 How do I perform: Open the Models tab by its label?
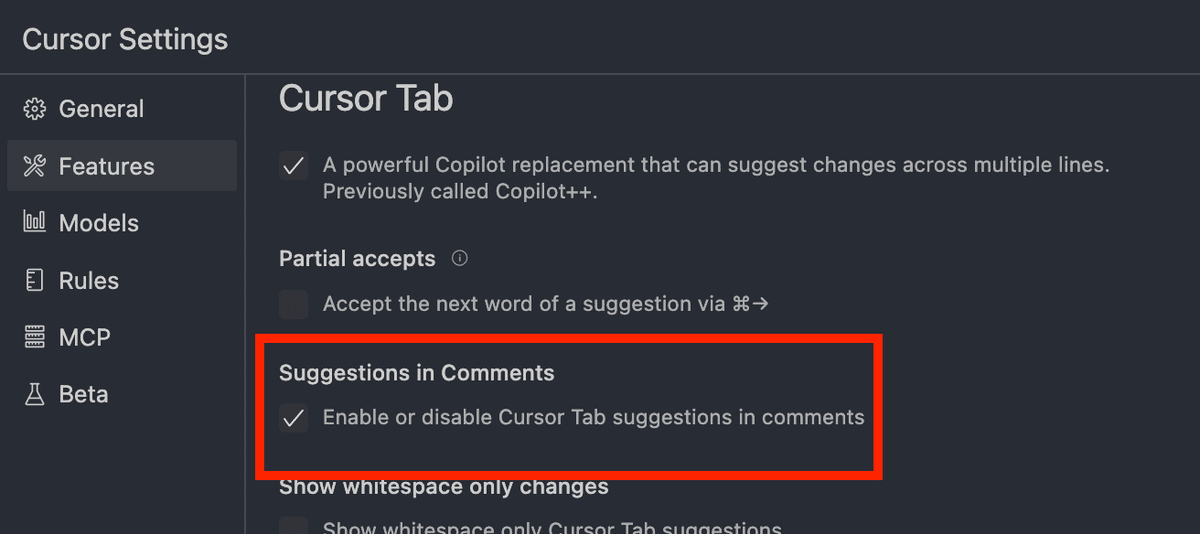coord(99,223)
